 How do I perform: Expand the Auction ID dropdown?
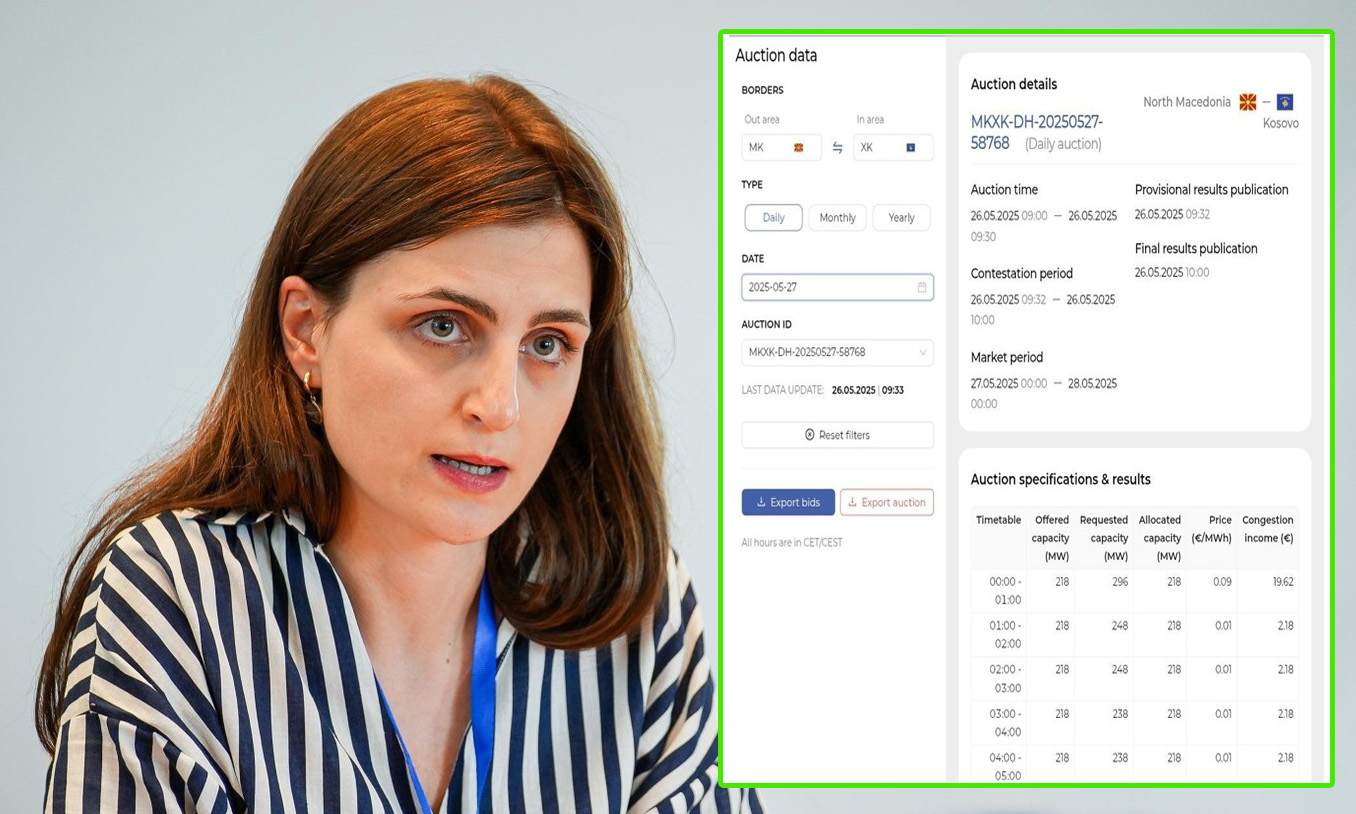[x=837, y=352]
